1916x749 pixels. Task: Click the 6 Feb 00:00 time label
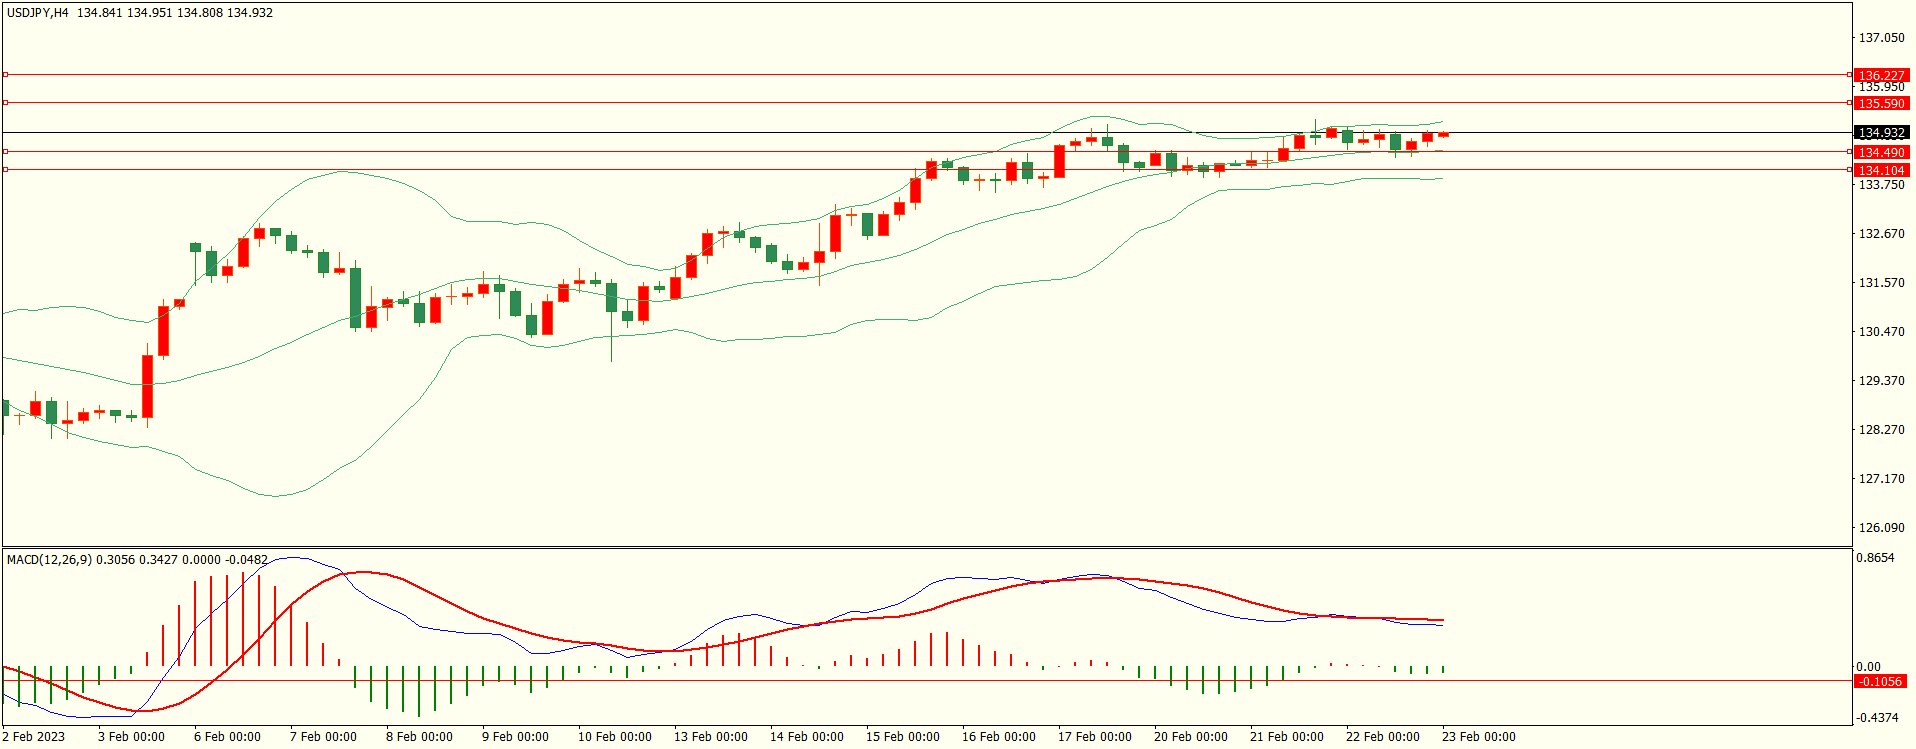tap(227, 737)
